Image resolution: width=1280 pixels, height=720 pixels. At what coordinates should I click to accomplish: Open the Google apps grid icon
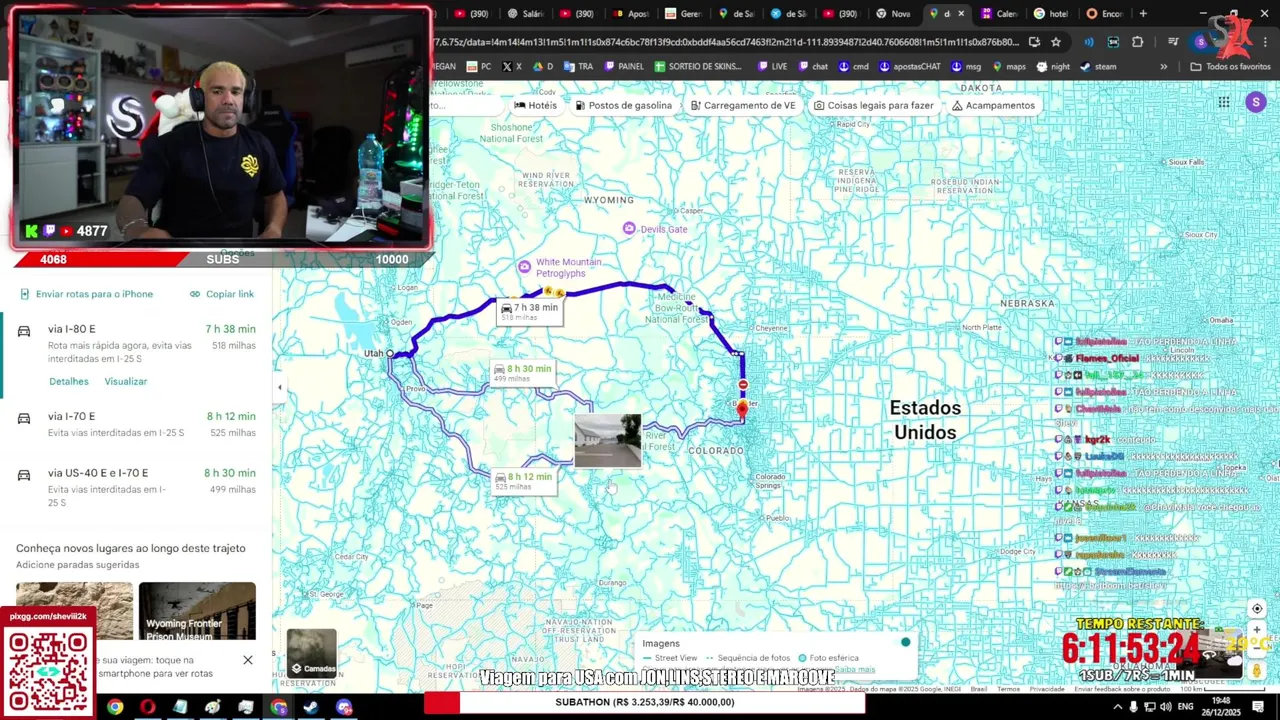[1224, 102]
